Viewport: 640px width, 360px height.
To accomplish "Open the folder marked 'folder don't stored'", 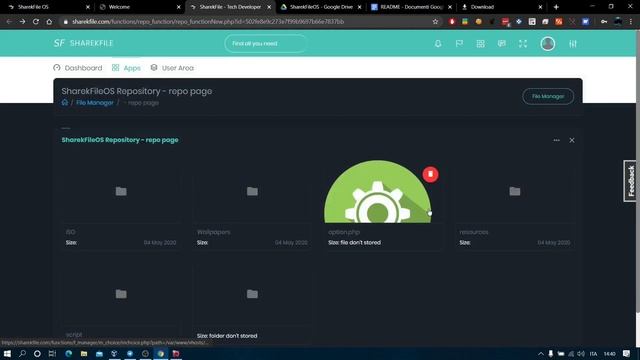I will pos(252,294).
